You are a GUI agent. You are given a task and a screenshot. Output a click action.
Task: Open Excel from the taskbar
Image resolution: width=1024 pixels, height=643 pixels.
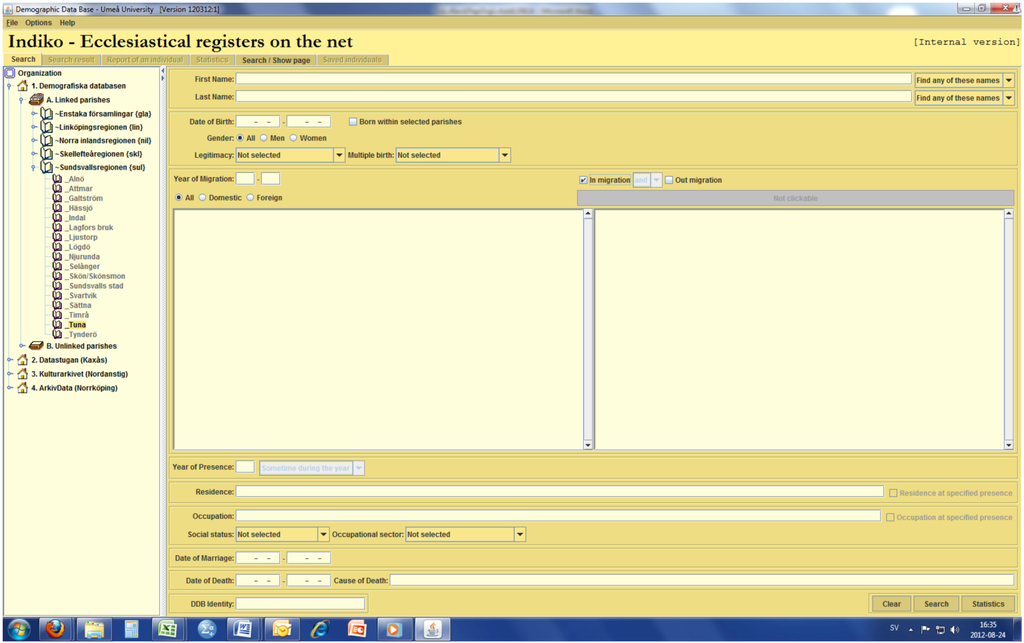pyautogui.click(x=168, y=629)
